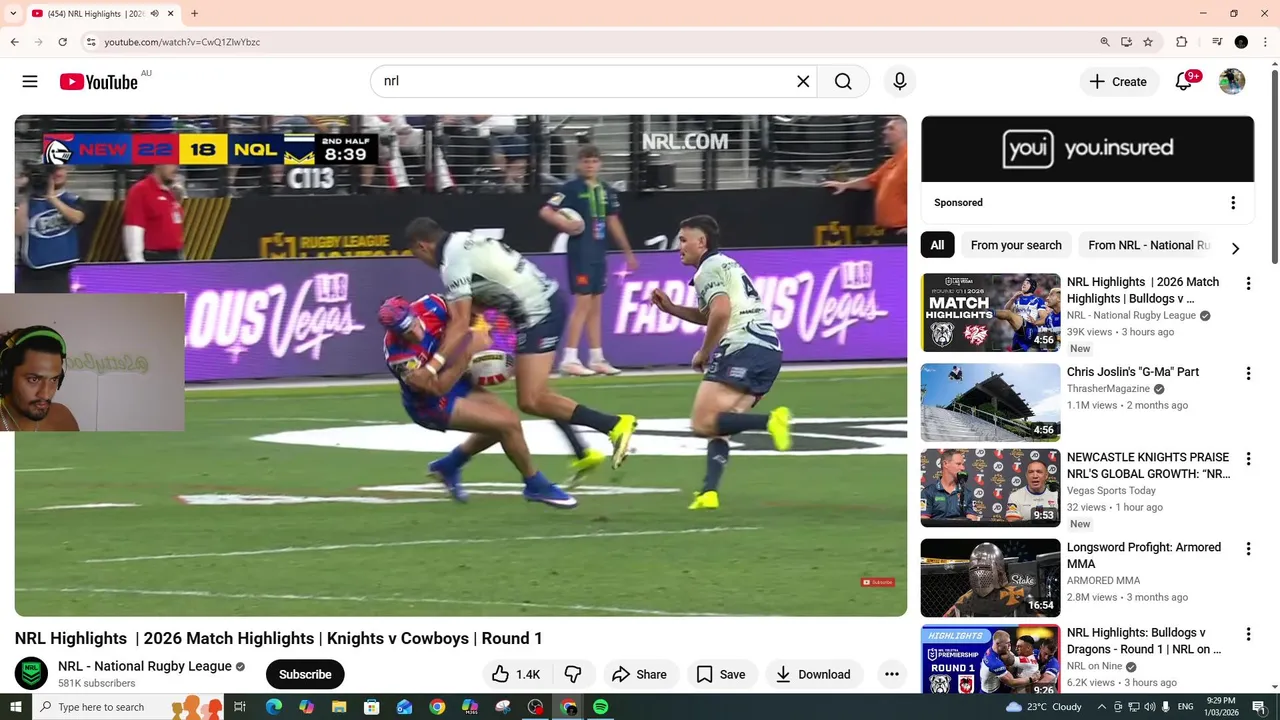Open options for Newcastle Knights Praise video

click(x=1248, y=459)
